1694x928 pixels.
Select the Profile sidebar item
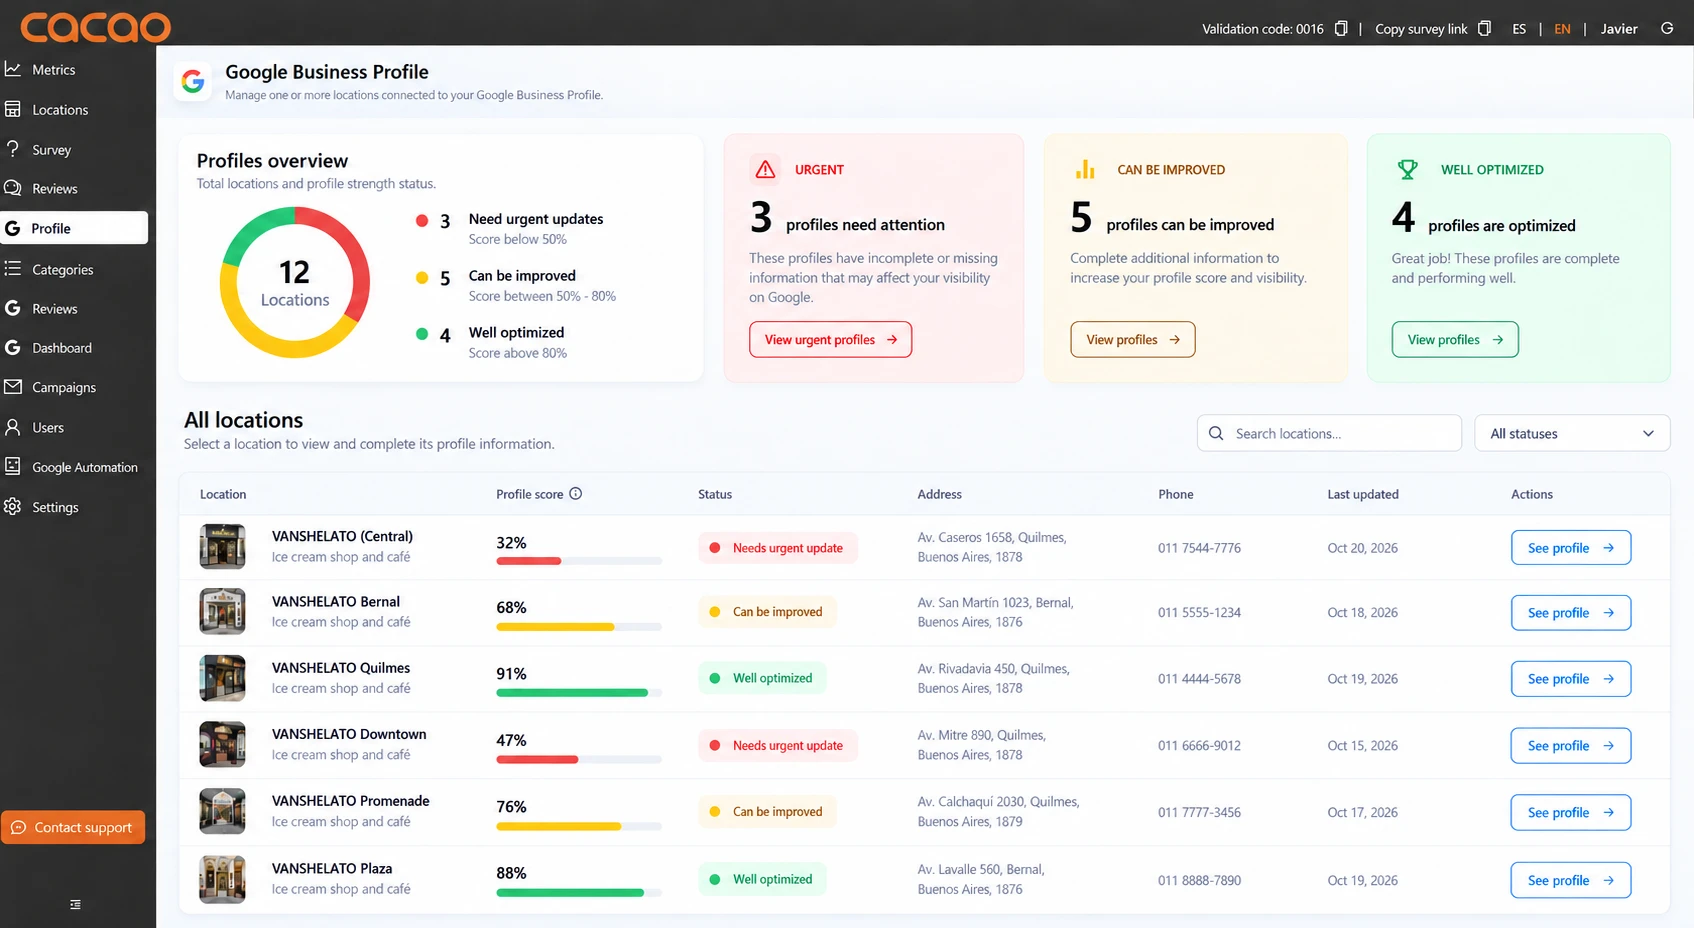coord(74,228)
